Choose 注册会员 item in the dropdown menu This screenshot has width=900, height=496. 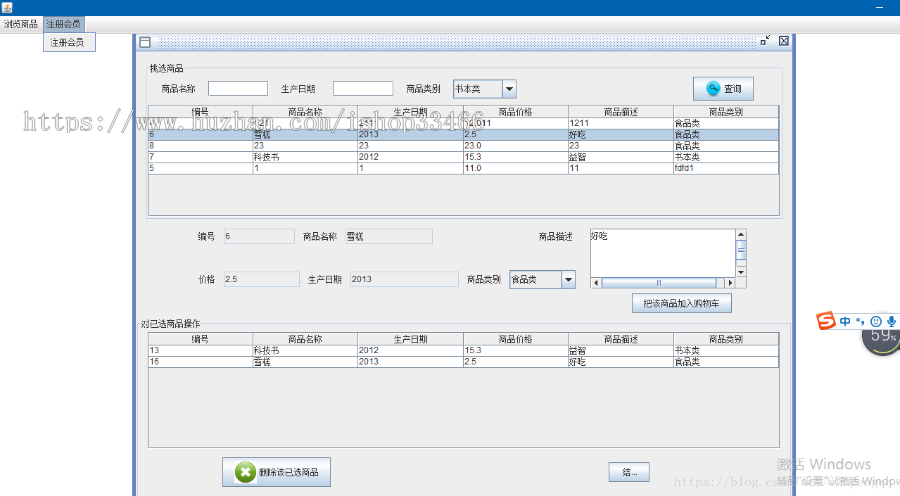69,42
